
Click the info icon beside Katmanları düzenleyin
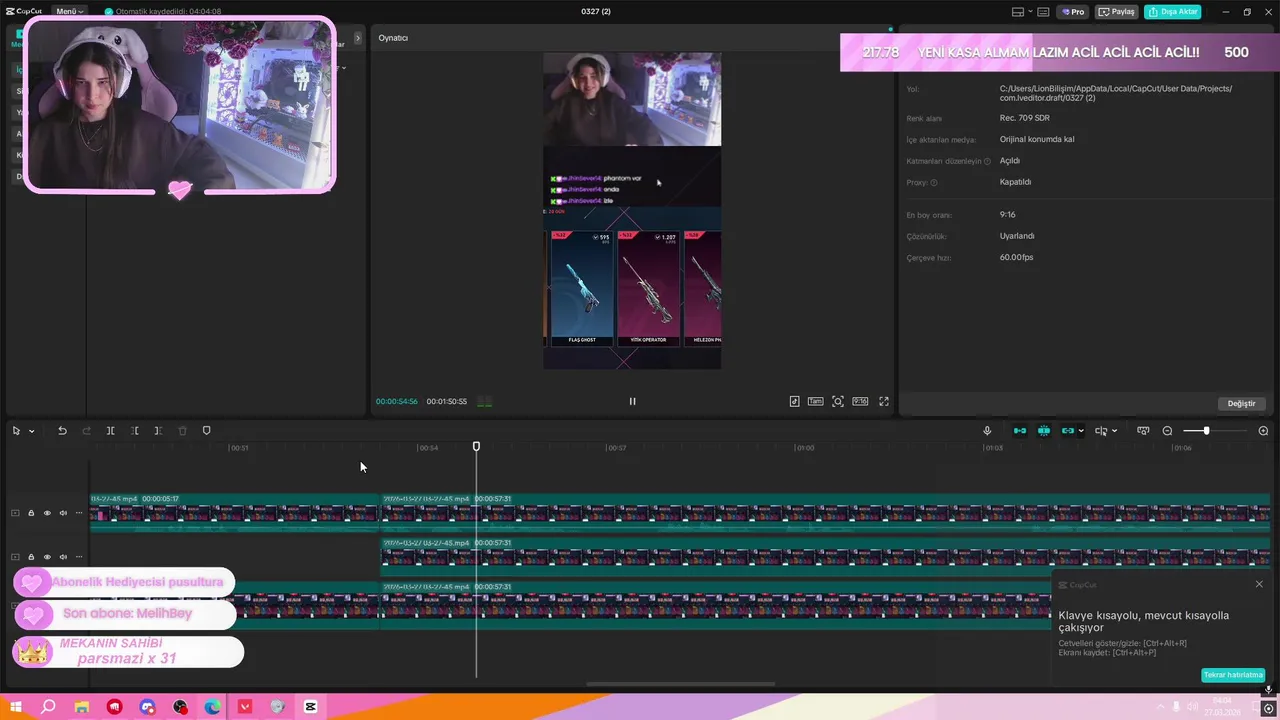987,161
